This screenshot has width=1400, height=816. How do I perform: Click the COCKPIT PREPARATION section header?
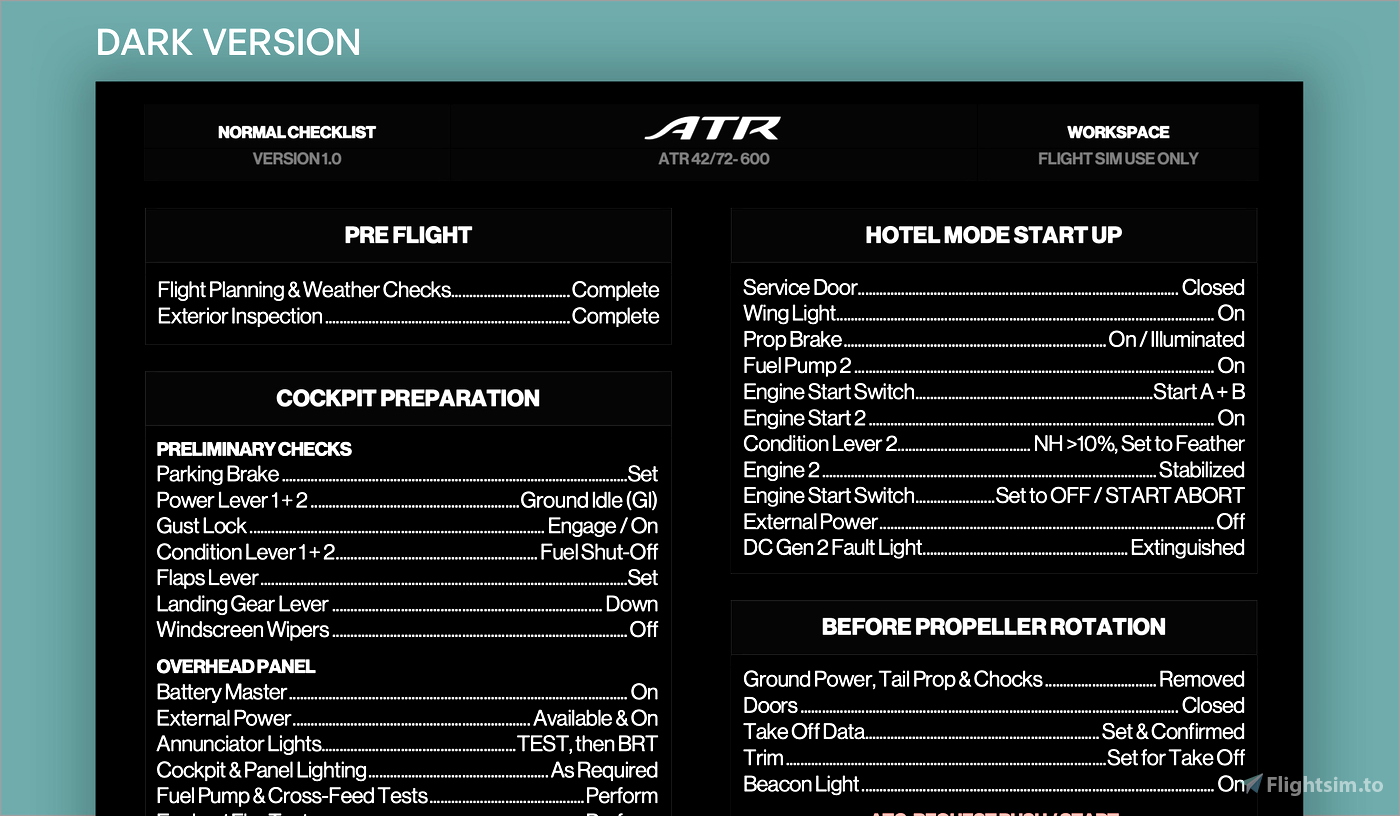click(x=408, y=398)
